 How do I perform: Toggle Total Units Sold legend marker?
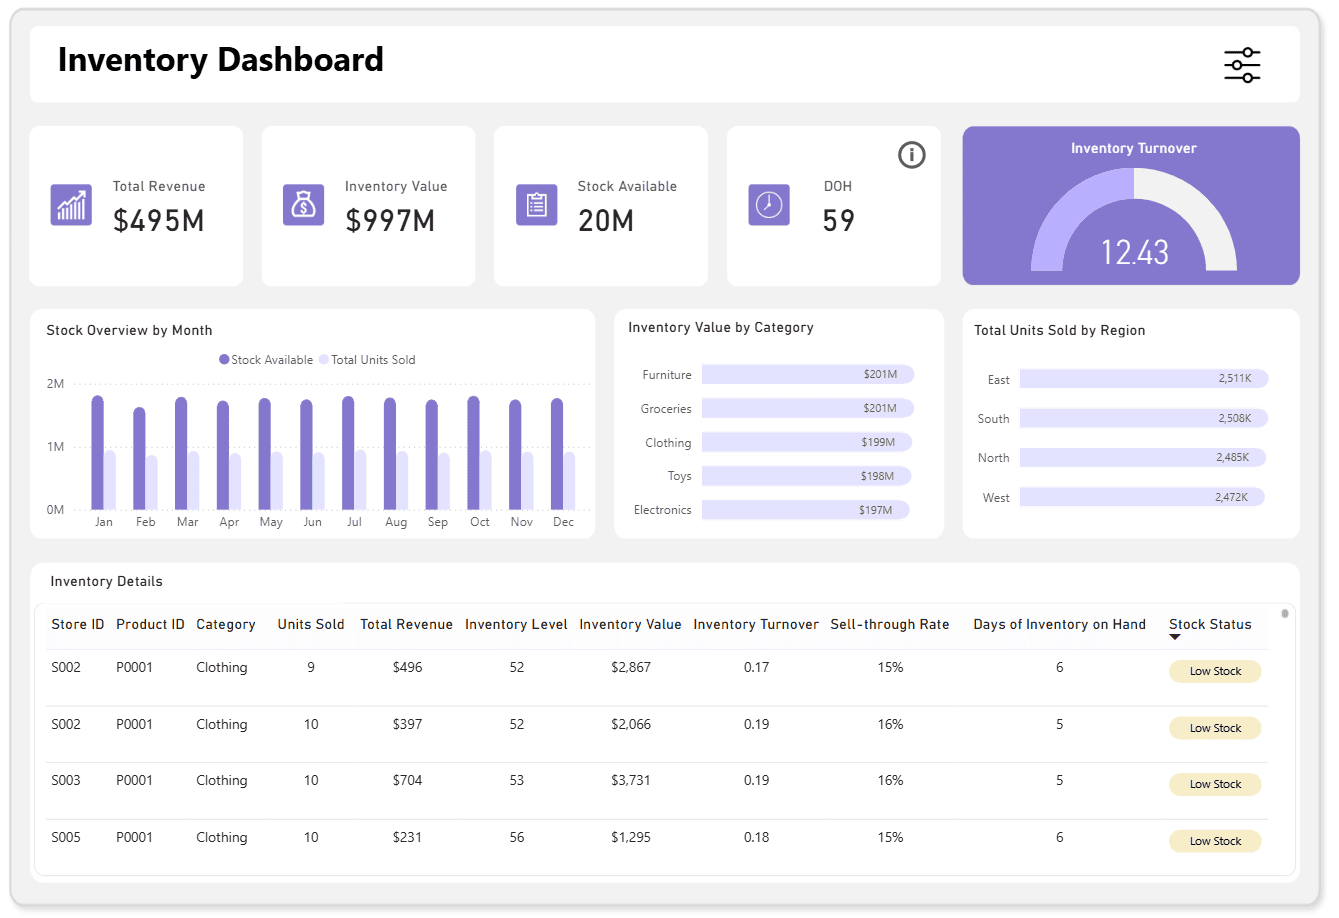pyautogui.click(x=324, y=360)
